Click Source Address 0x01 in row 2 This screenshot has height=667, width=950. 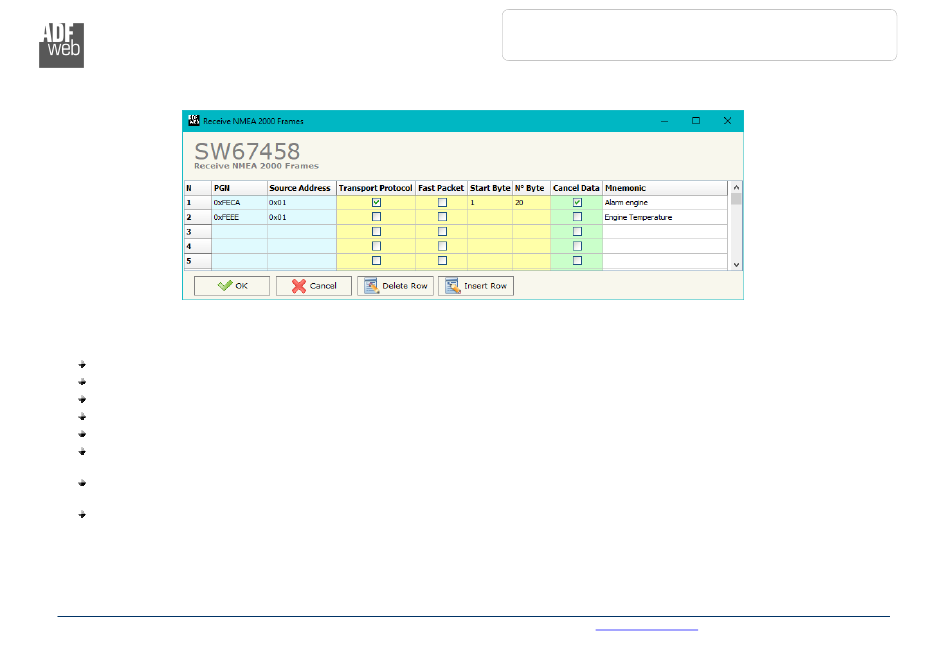tap(302, 217)
